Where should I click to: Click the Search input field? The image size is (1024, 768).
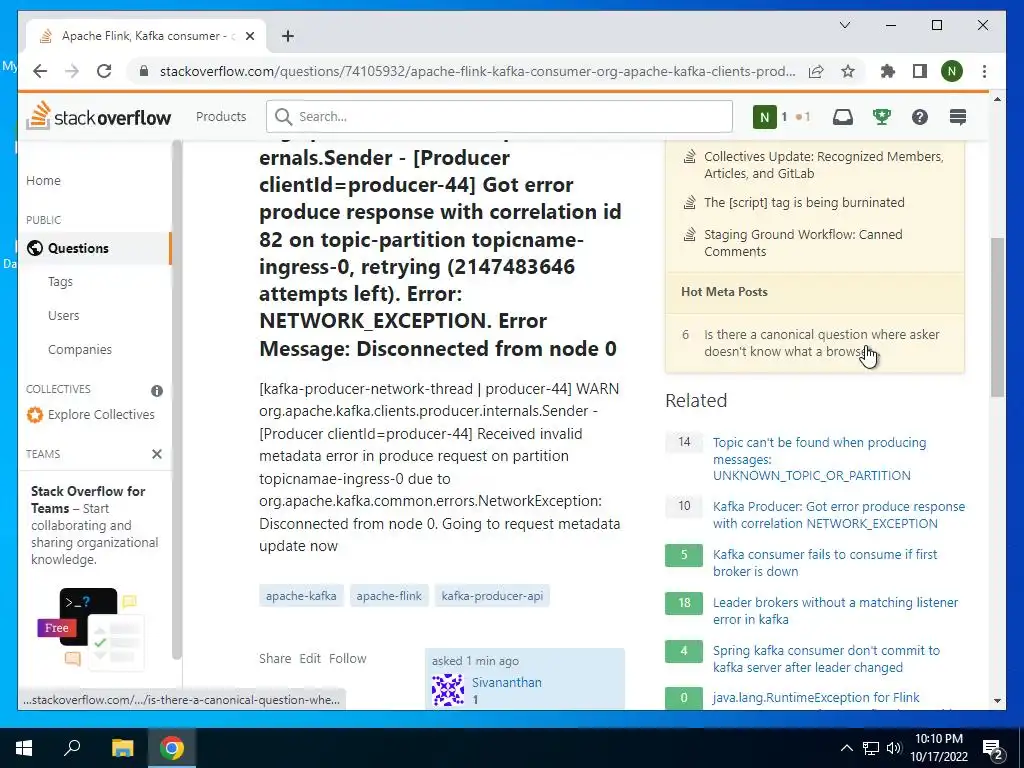click(x=499, y=116)
